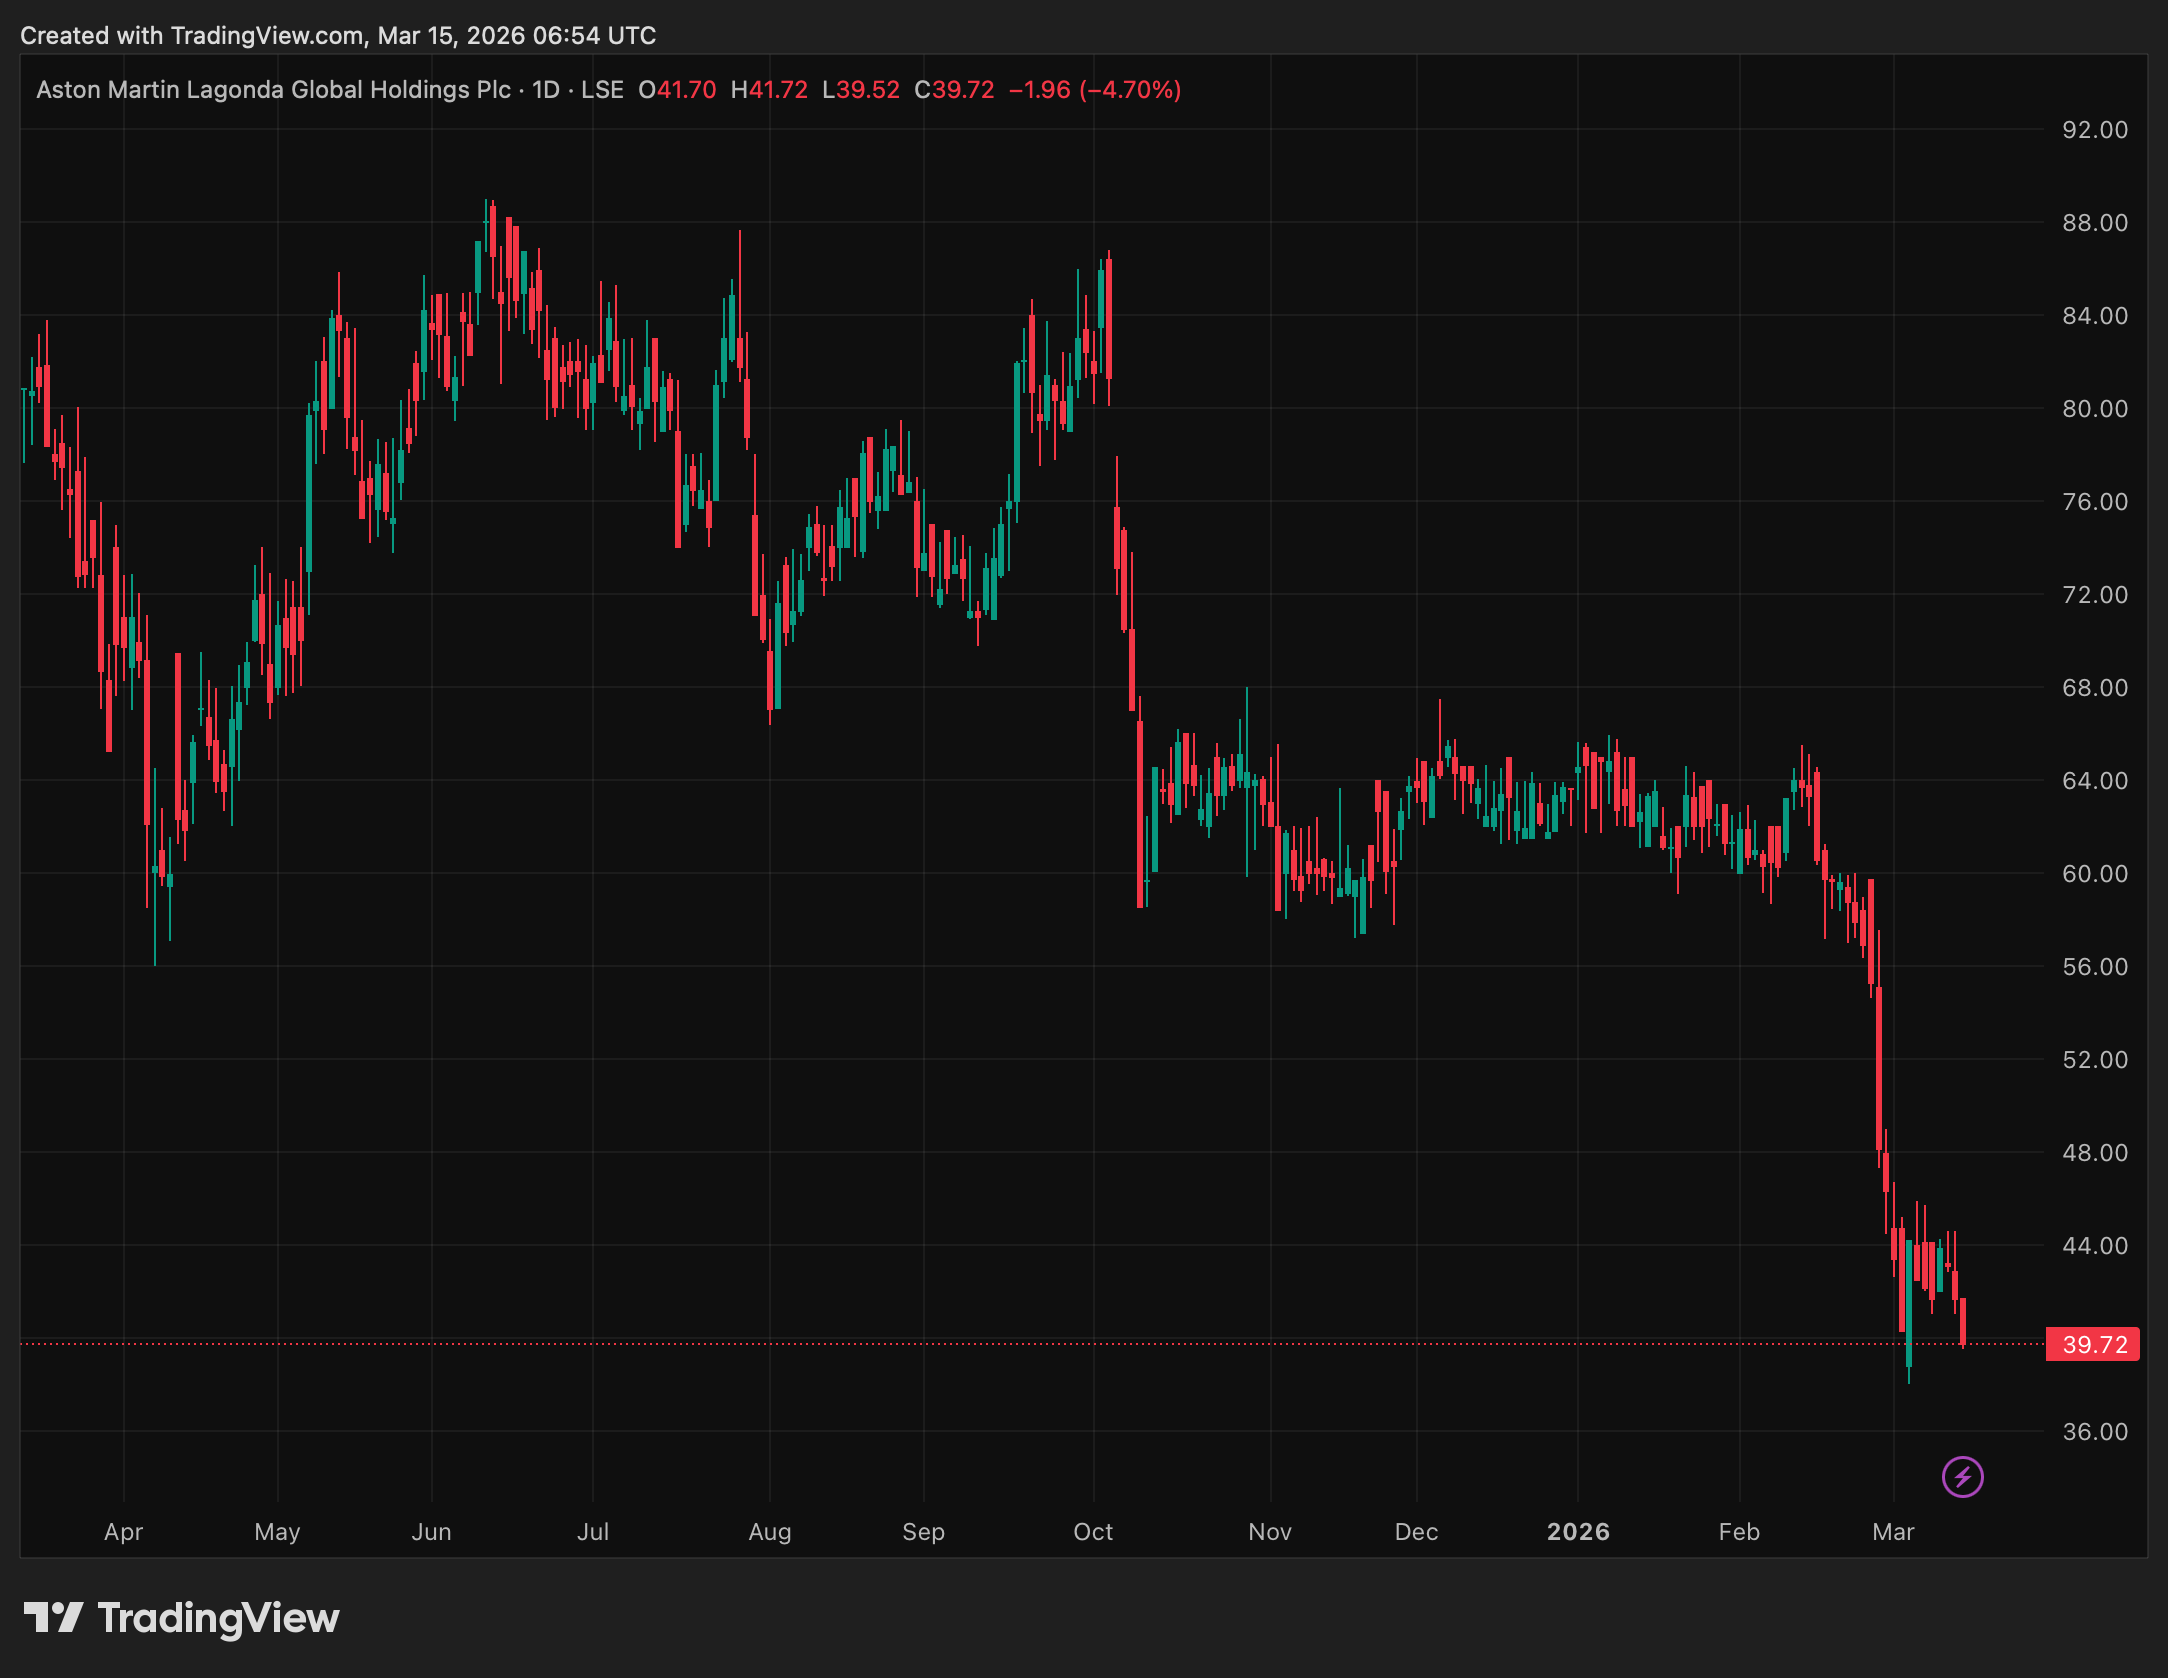Viewport: 2168px width, 1678px height.
Task: Click the 92.00 price scale label
Action: coord(2095,130)
